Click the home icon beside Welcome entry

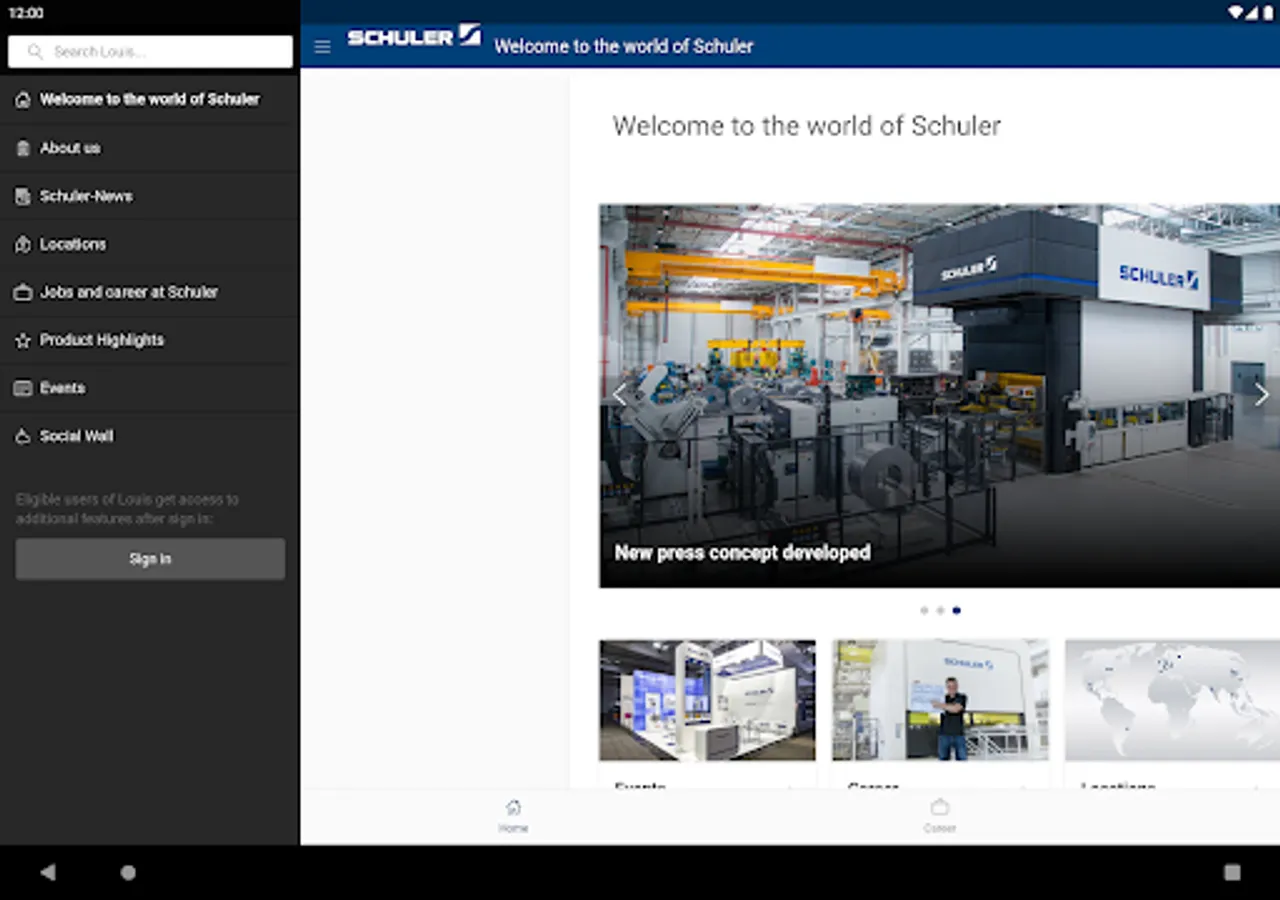[x=23, y=100]
